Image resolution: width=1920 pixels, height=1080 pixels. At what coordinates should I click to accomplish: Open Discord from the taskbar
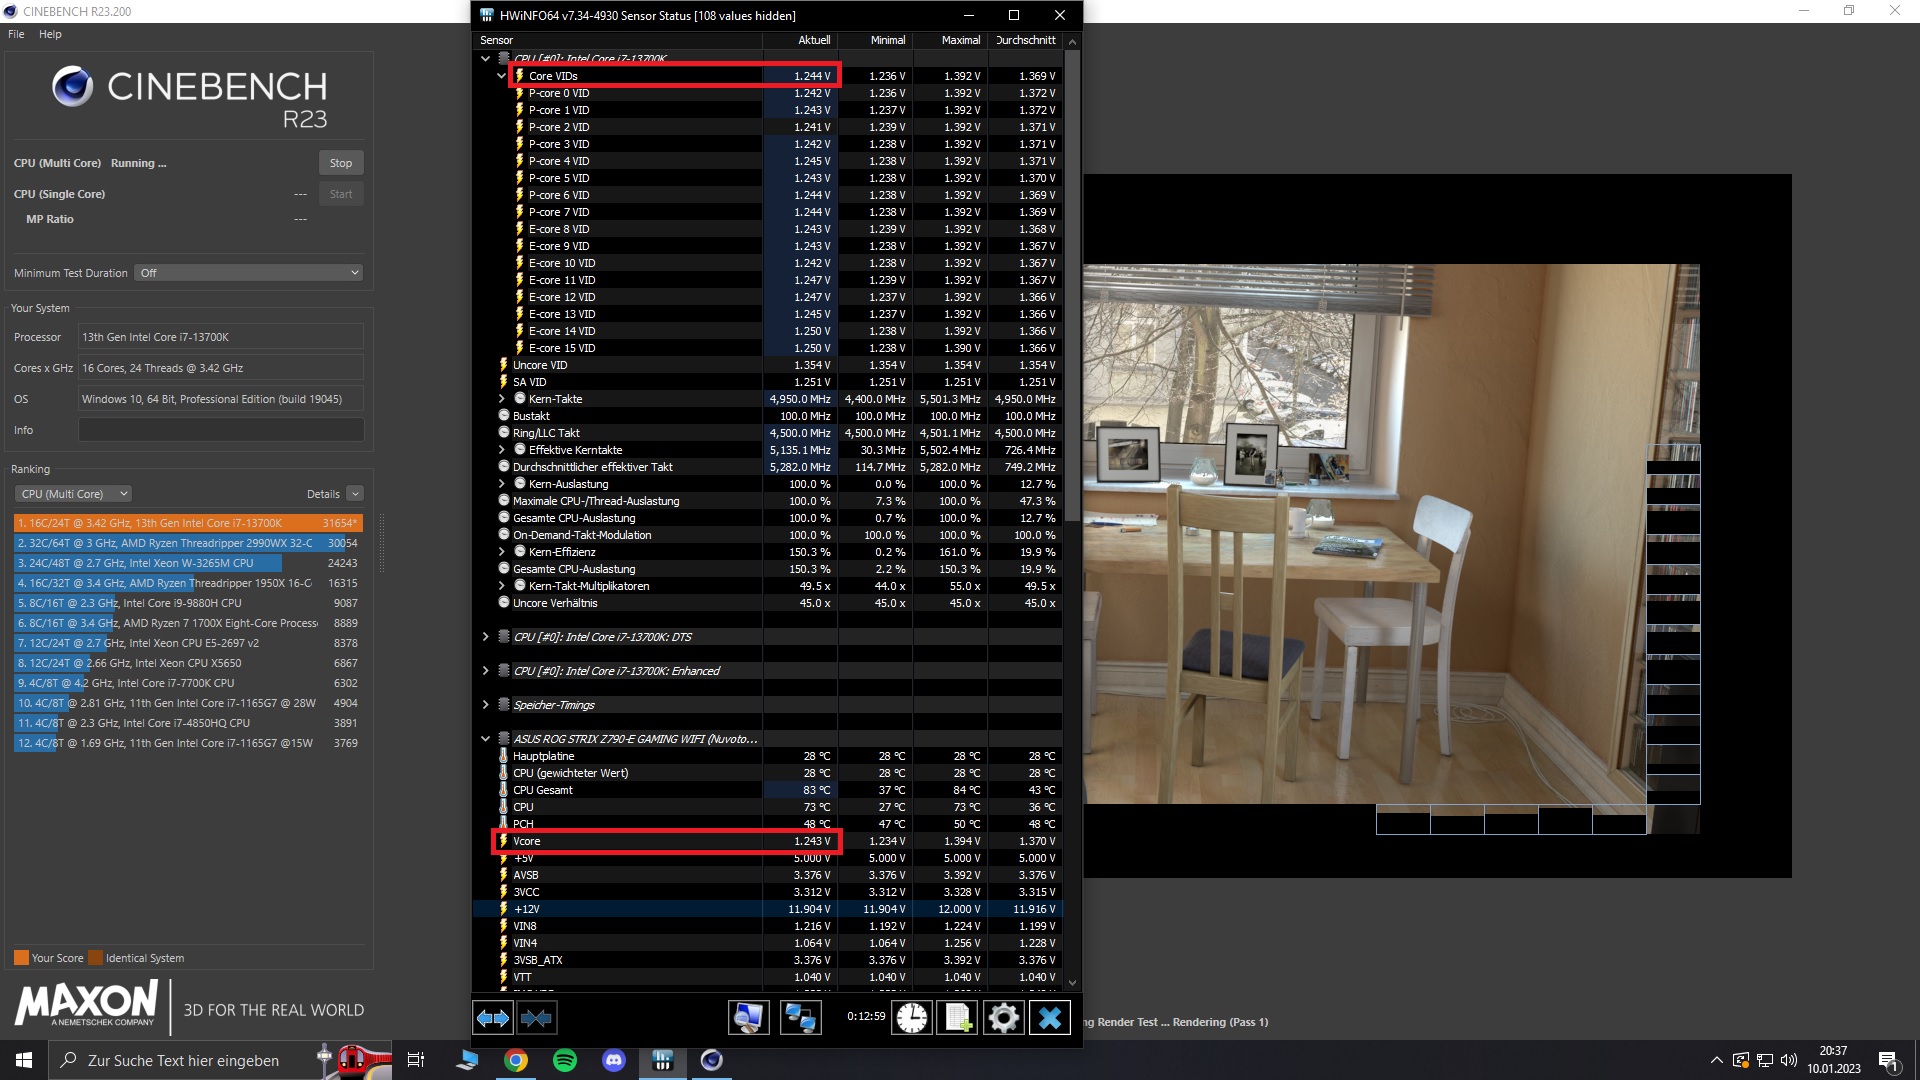tap(614, 1060)
